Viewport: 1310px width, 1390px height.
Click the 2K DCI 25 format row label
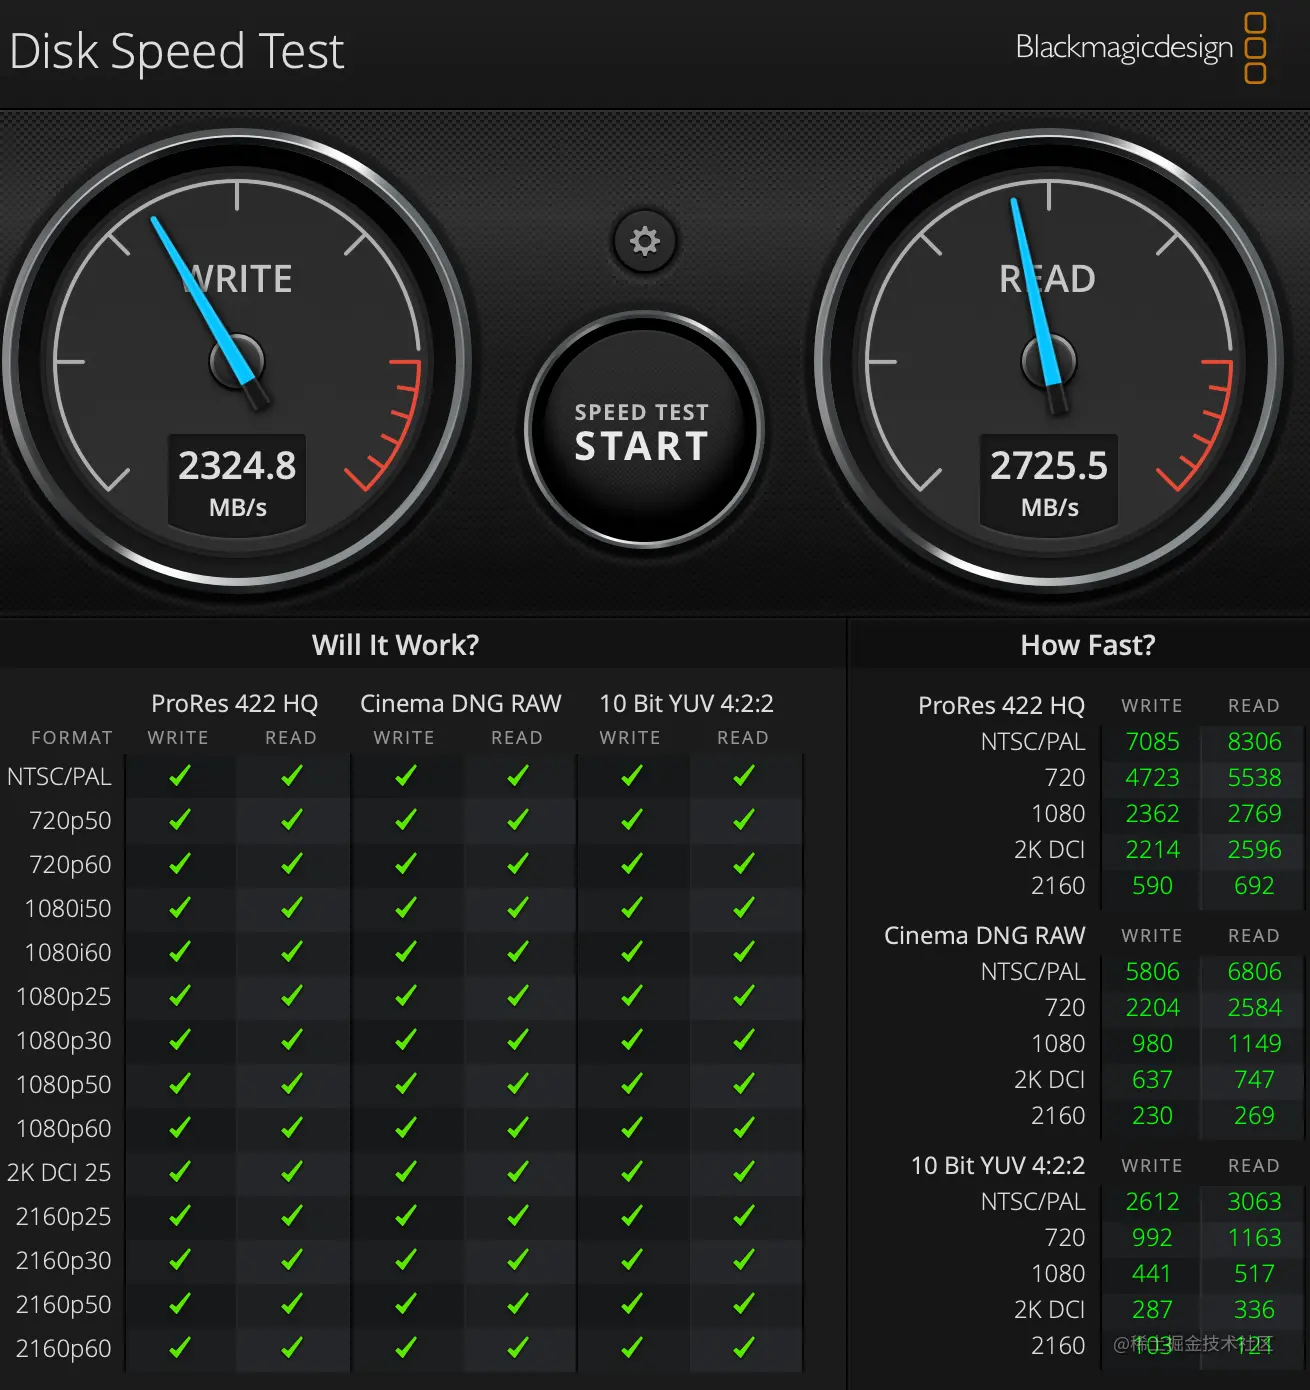[x=59, y=1173]
